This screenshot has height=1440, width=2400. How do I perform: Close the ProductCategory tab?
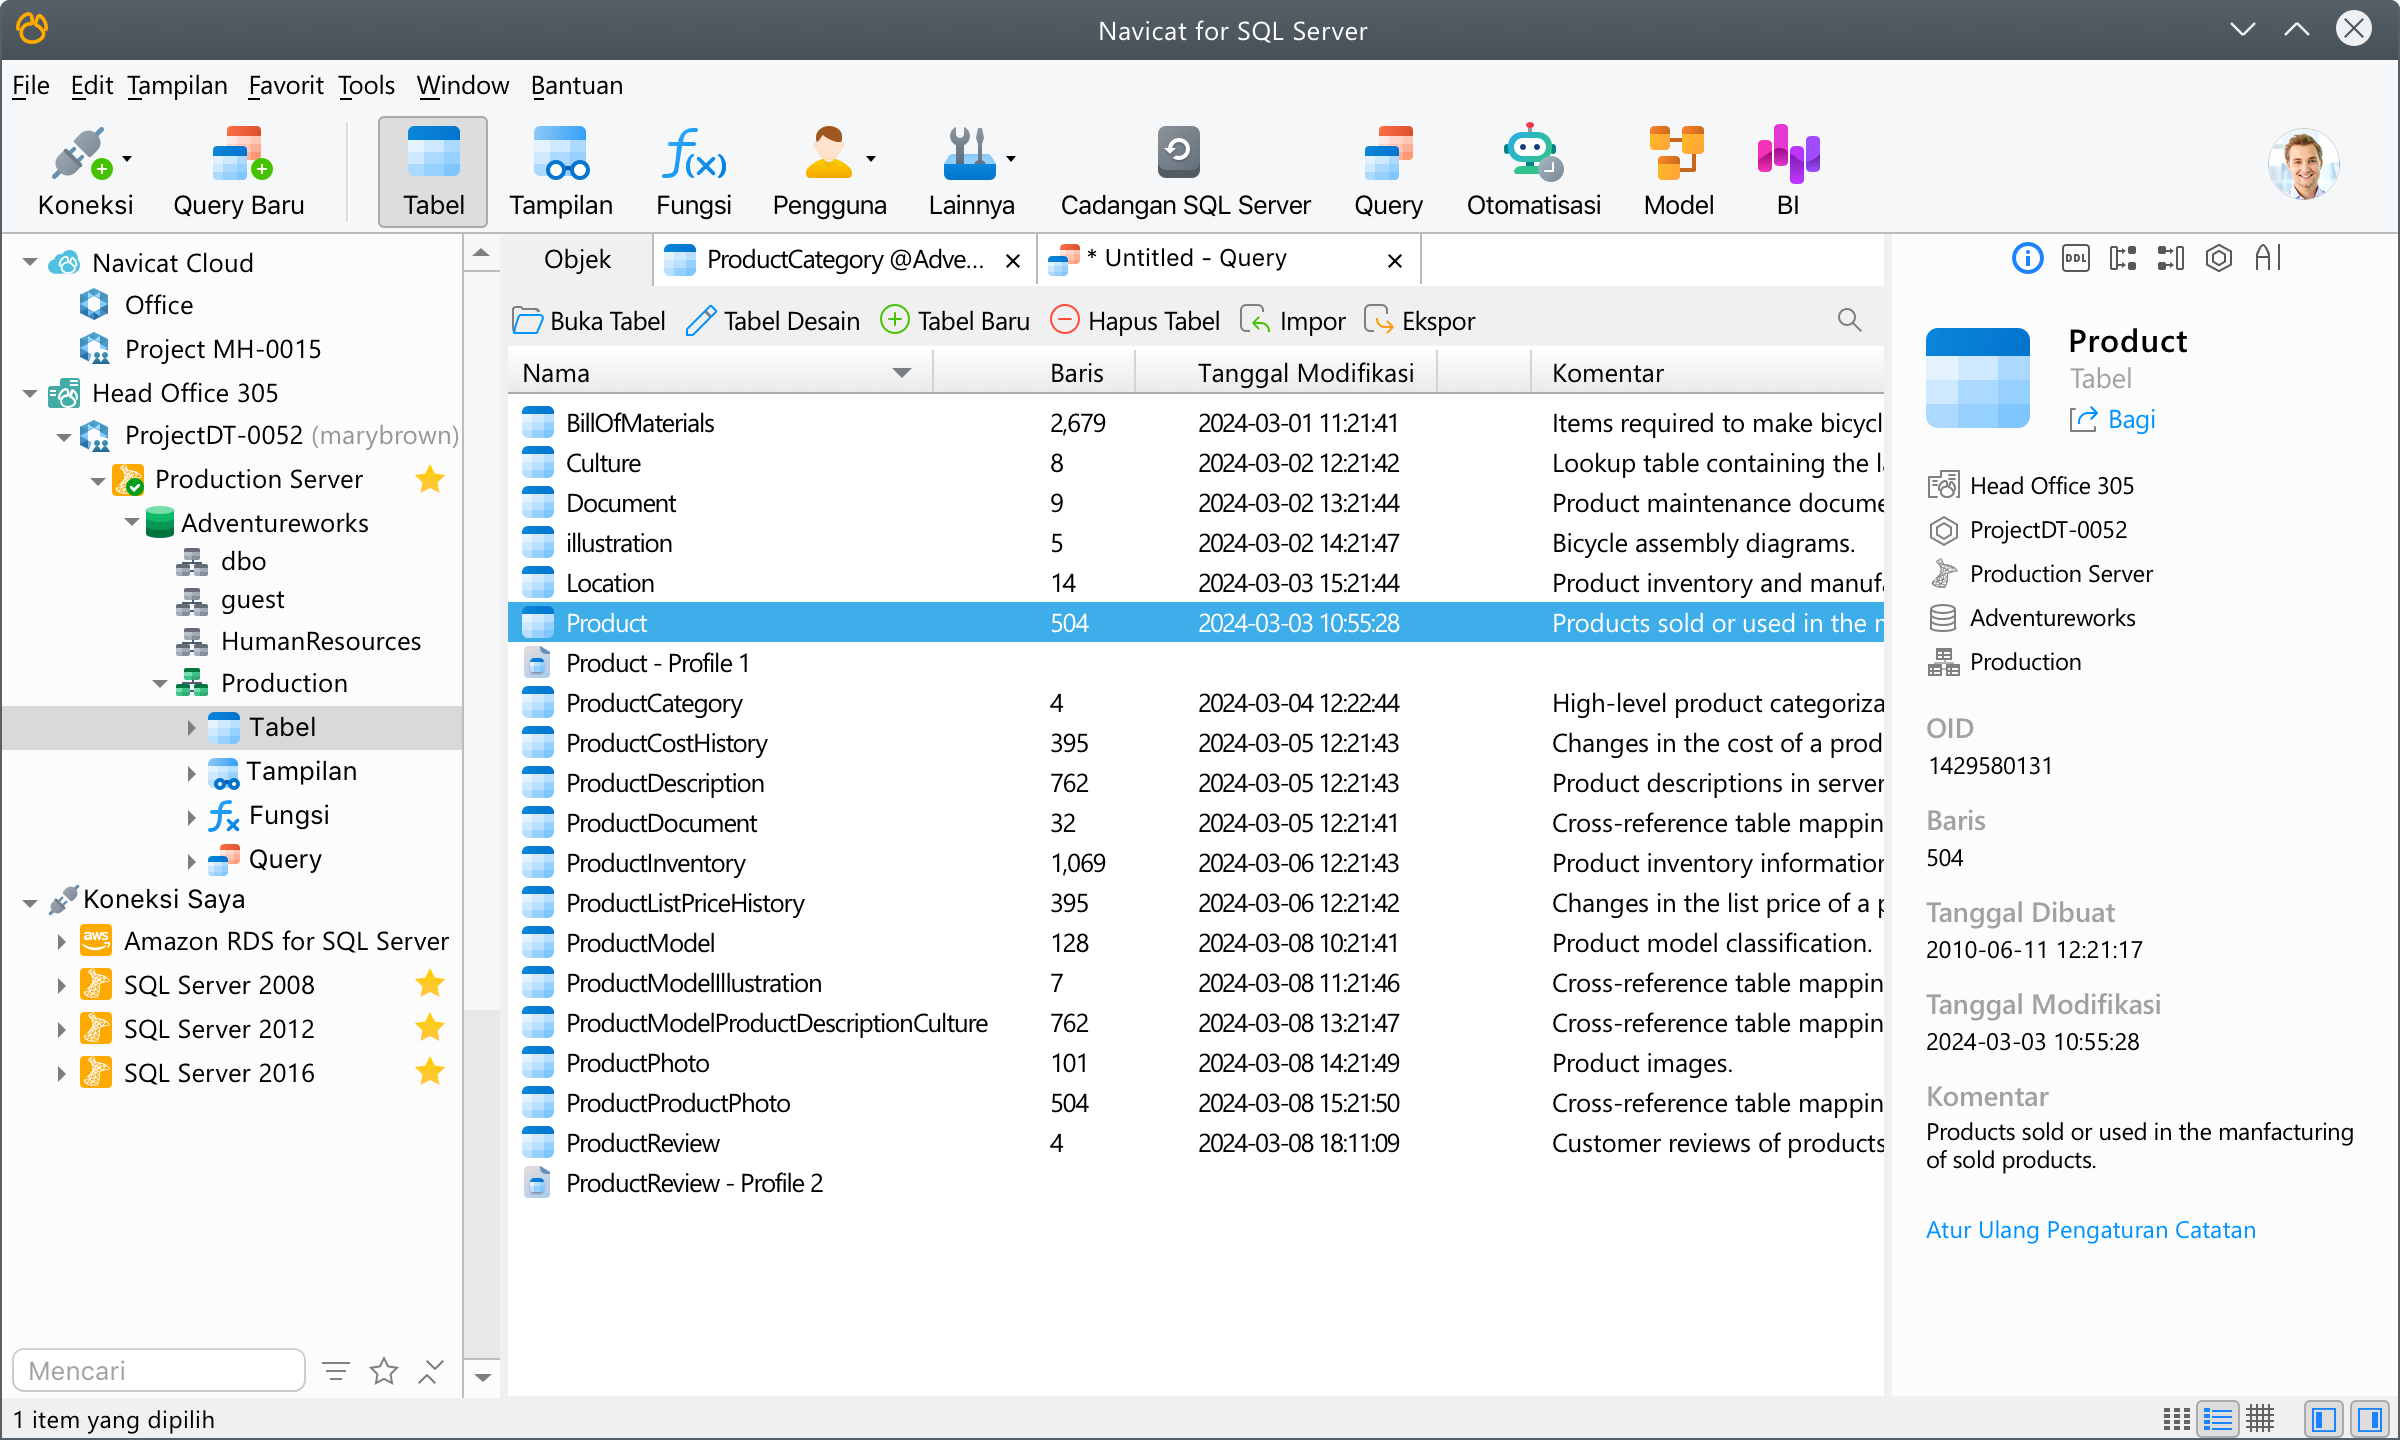[x=1013, y=261]
